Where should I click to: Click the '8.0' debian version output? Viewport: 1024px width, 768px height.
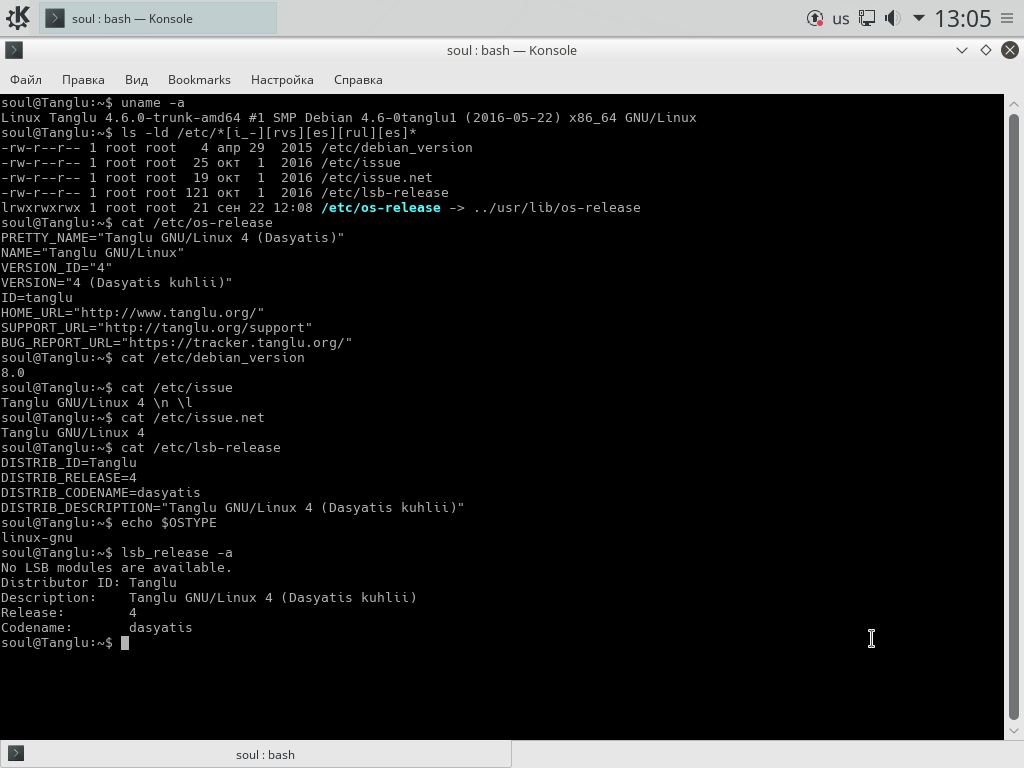pyautogui.click(x=12, y=373)
